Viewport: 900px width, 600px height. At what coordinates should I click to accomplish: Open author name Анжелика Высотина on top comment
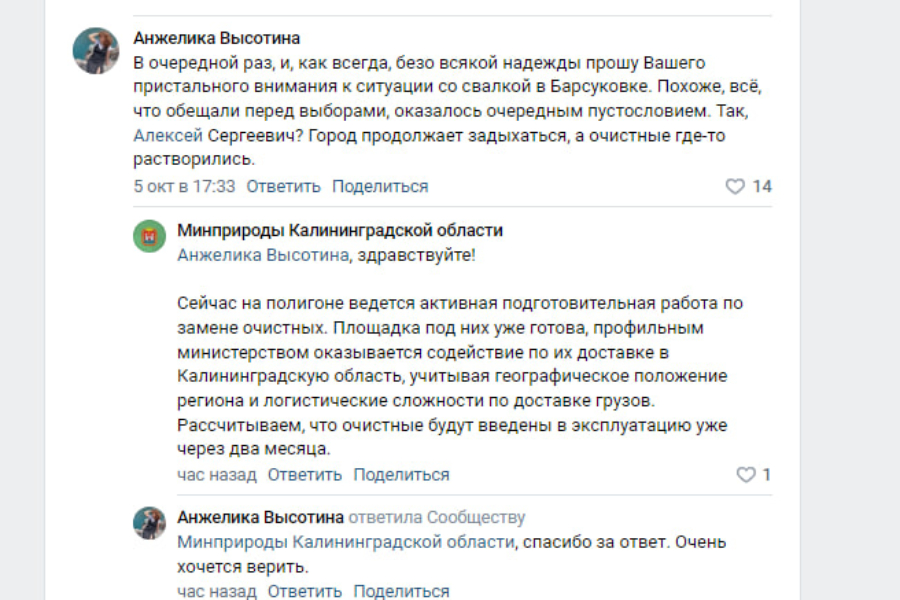point(217,38)
